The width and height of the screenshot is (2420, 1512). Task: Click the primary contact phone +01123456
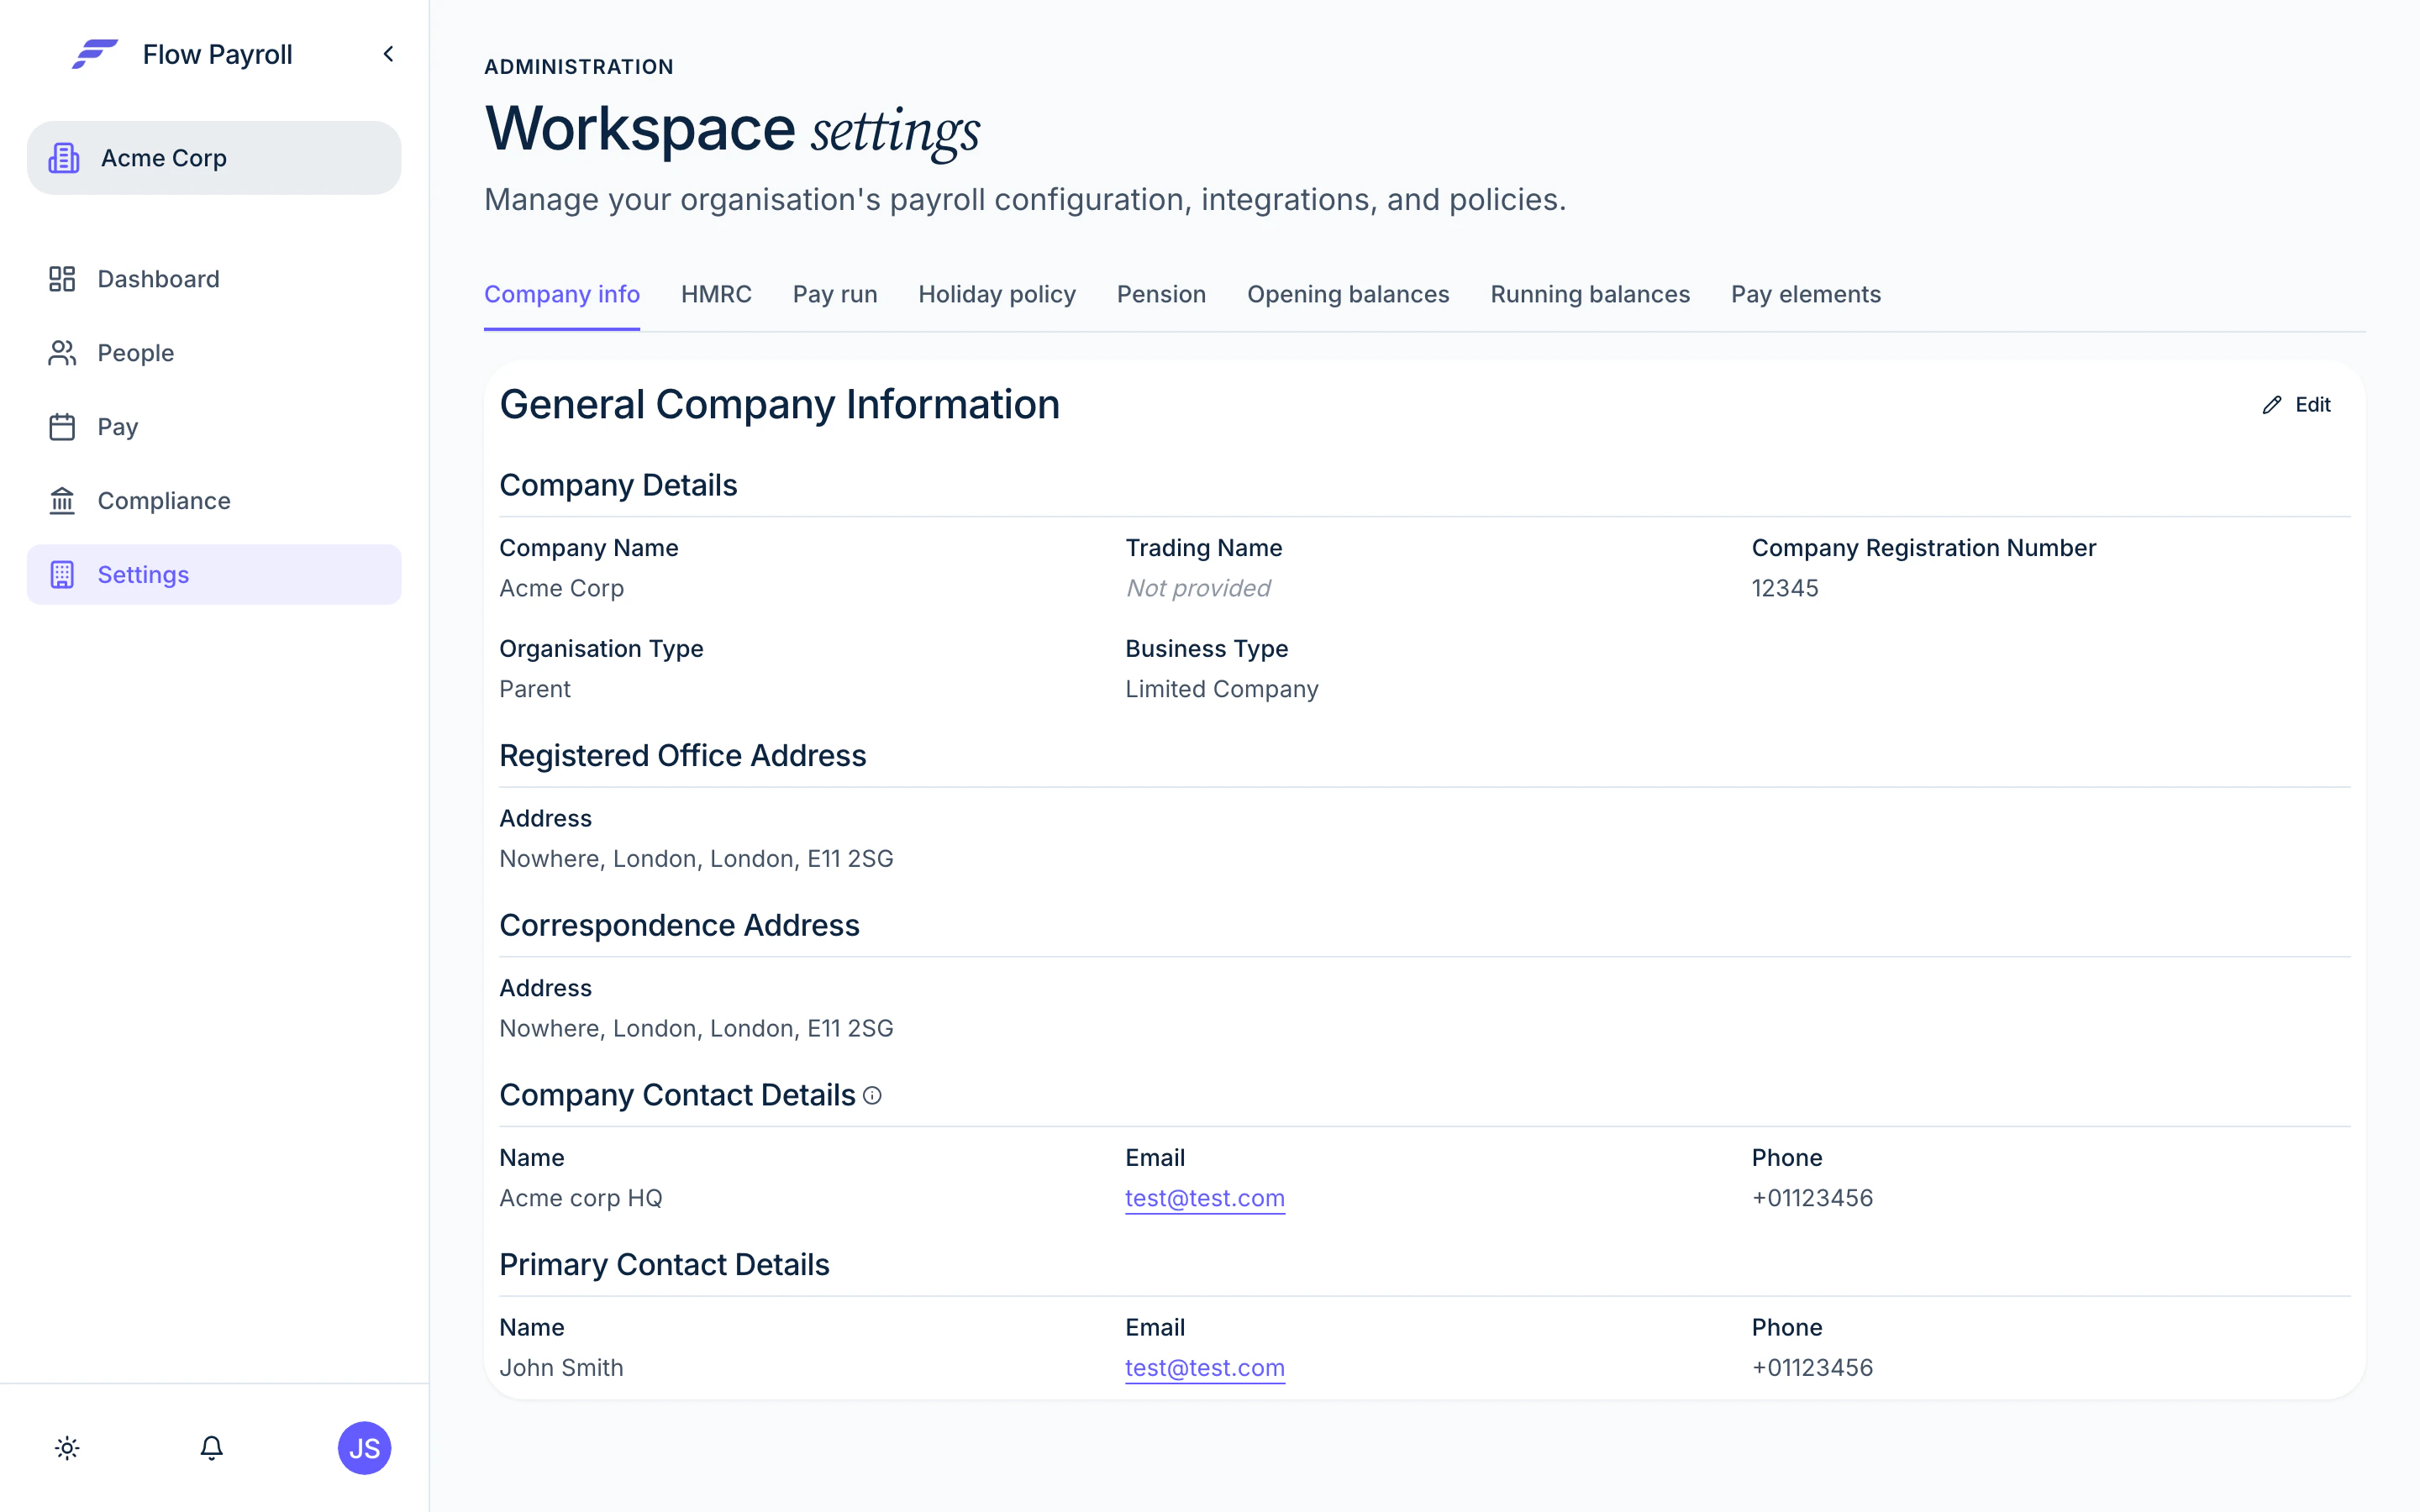click(x=1812, y=1368)
